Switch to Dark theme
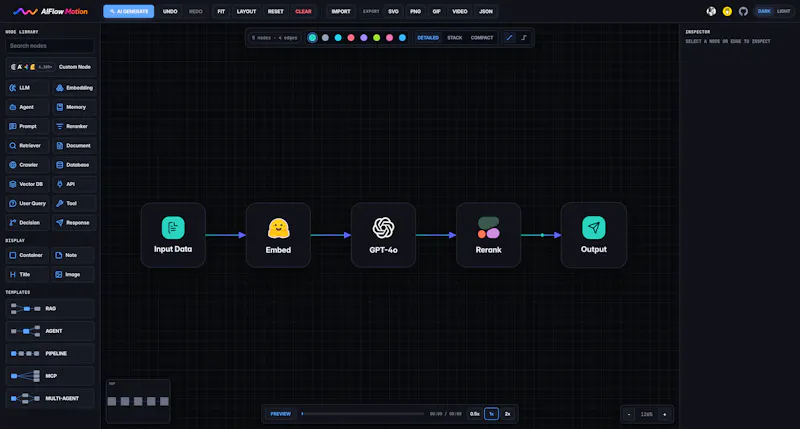The width and height of the screenshot is (800, 429). 764,11
